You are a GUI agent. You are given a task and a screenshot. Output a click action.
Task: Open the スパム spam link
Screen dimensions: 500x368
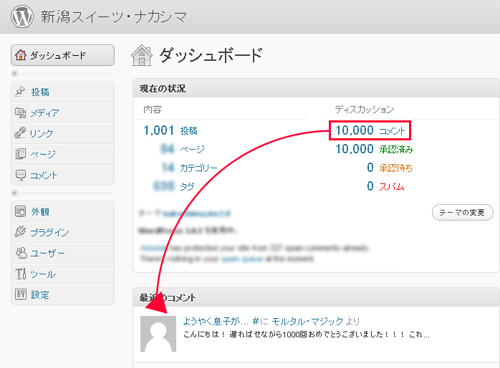pos(392,187)
